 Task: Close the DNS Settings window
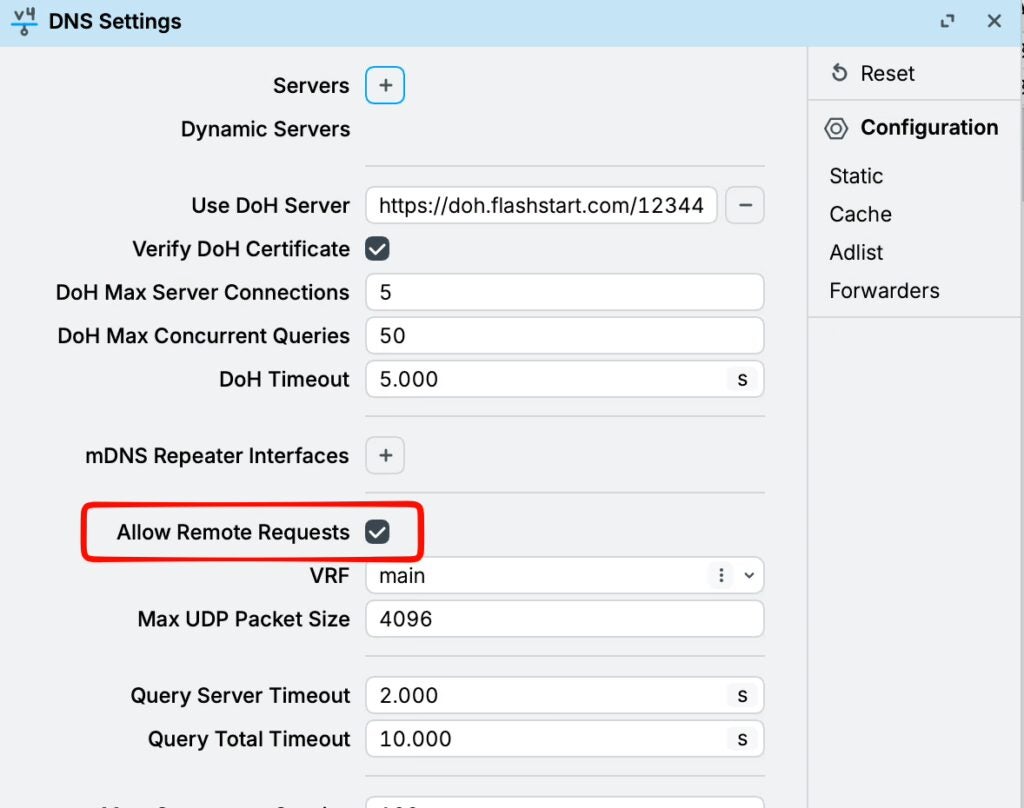tap(994, 21)
